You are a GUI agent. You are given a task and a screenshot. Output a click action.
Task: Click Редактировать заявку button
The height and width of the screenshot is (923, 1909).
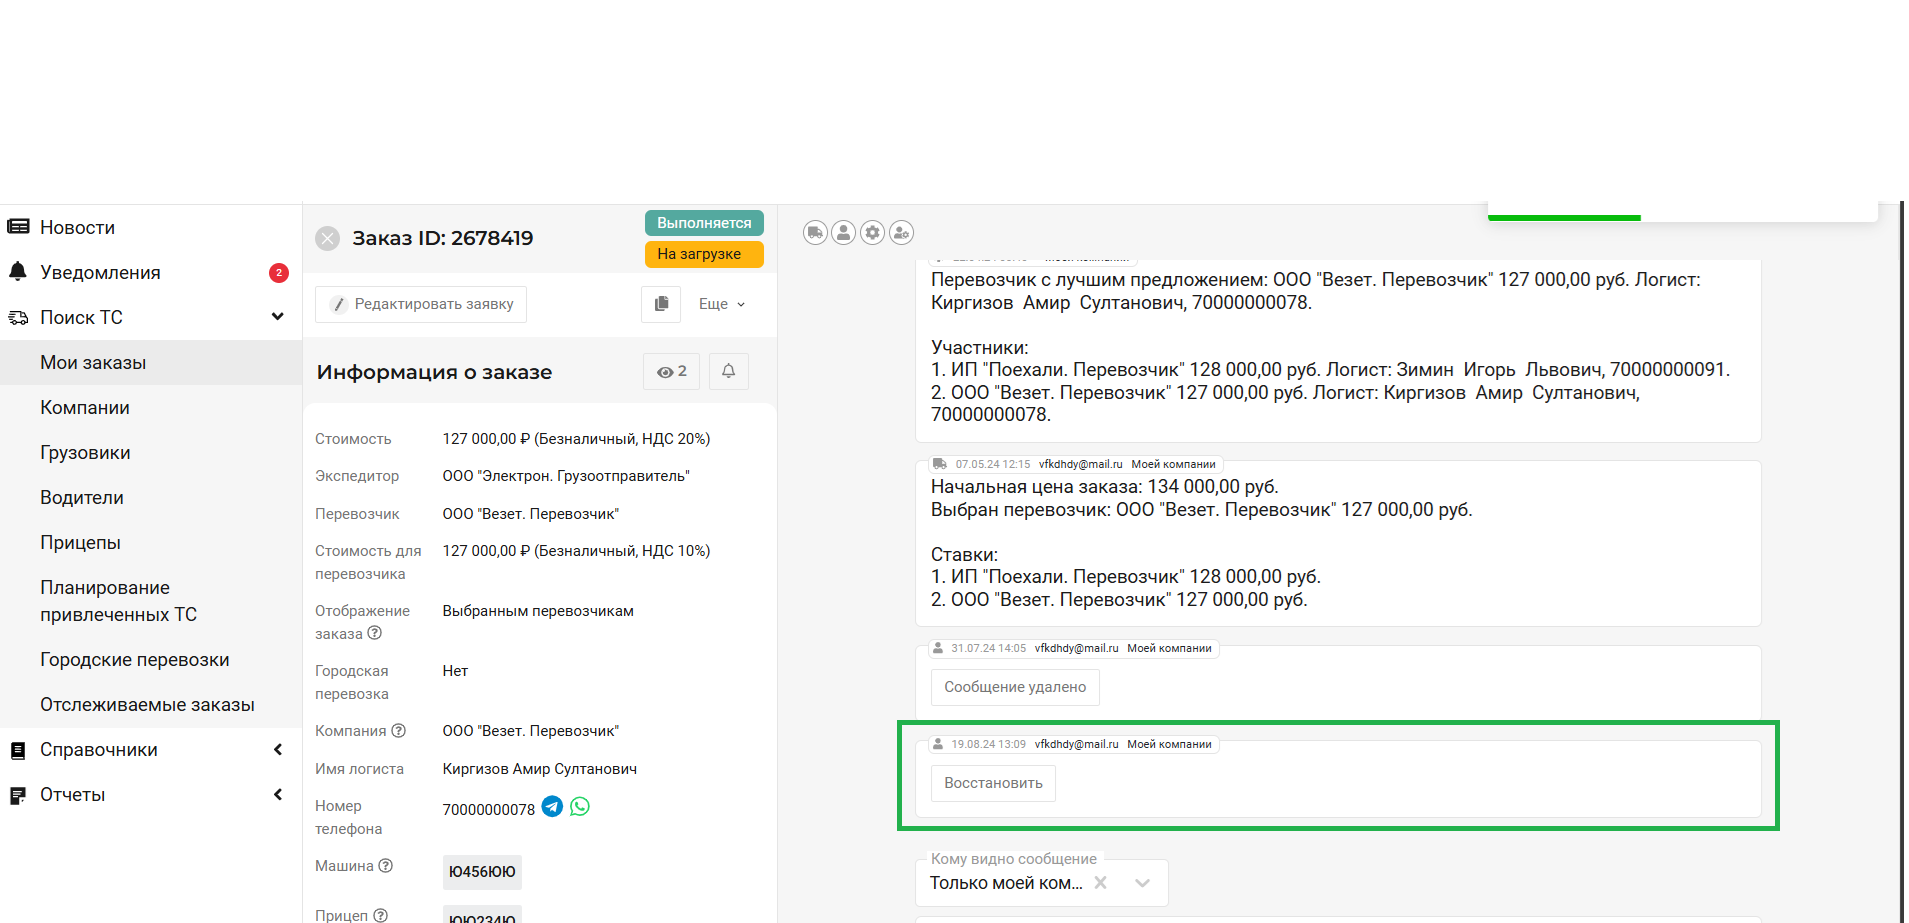[421, 304]
